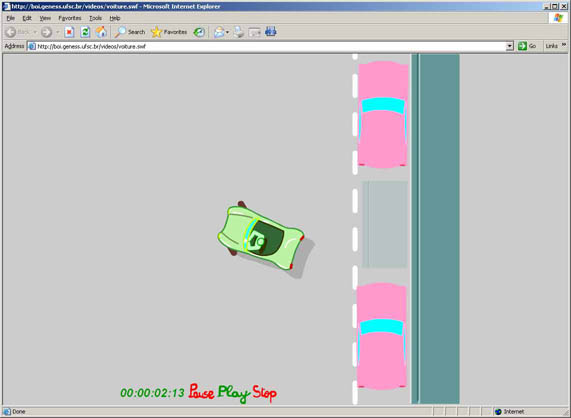Screen dimensions: 571x418
Task: Open the Favorites menu
Action: pos(70,18)
